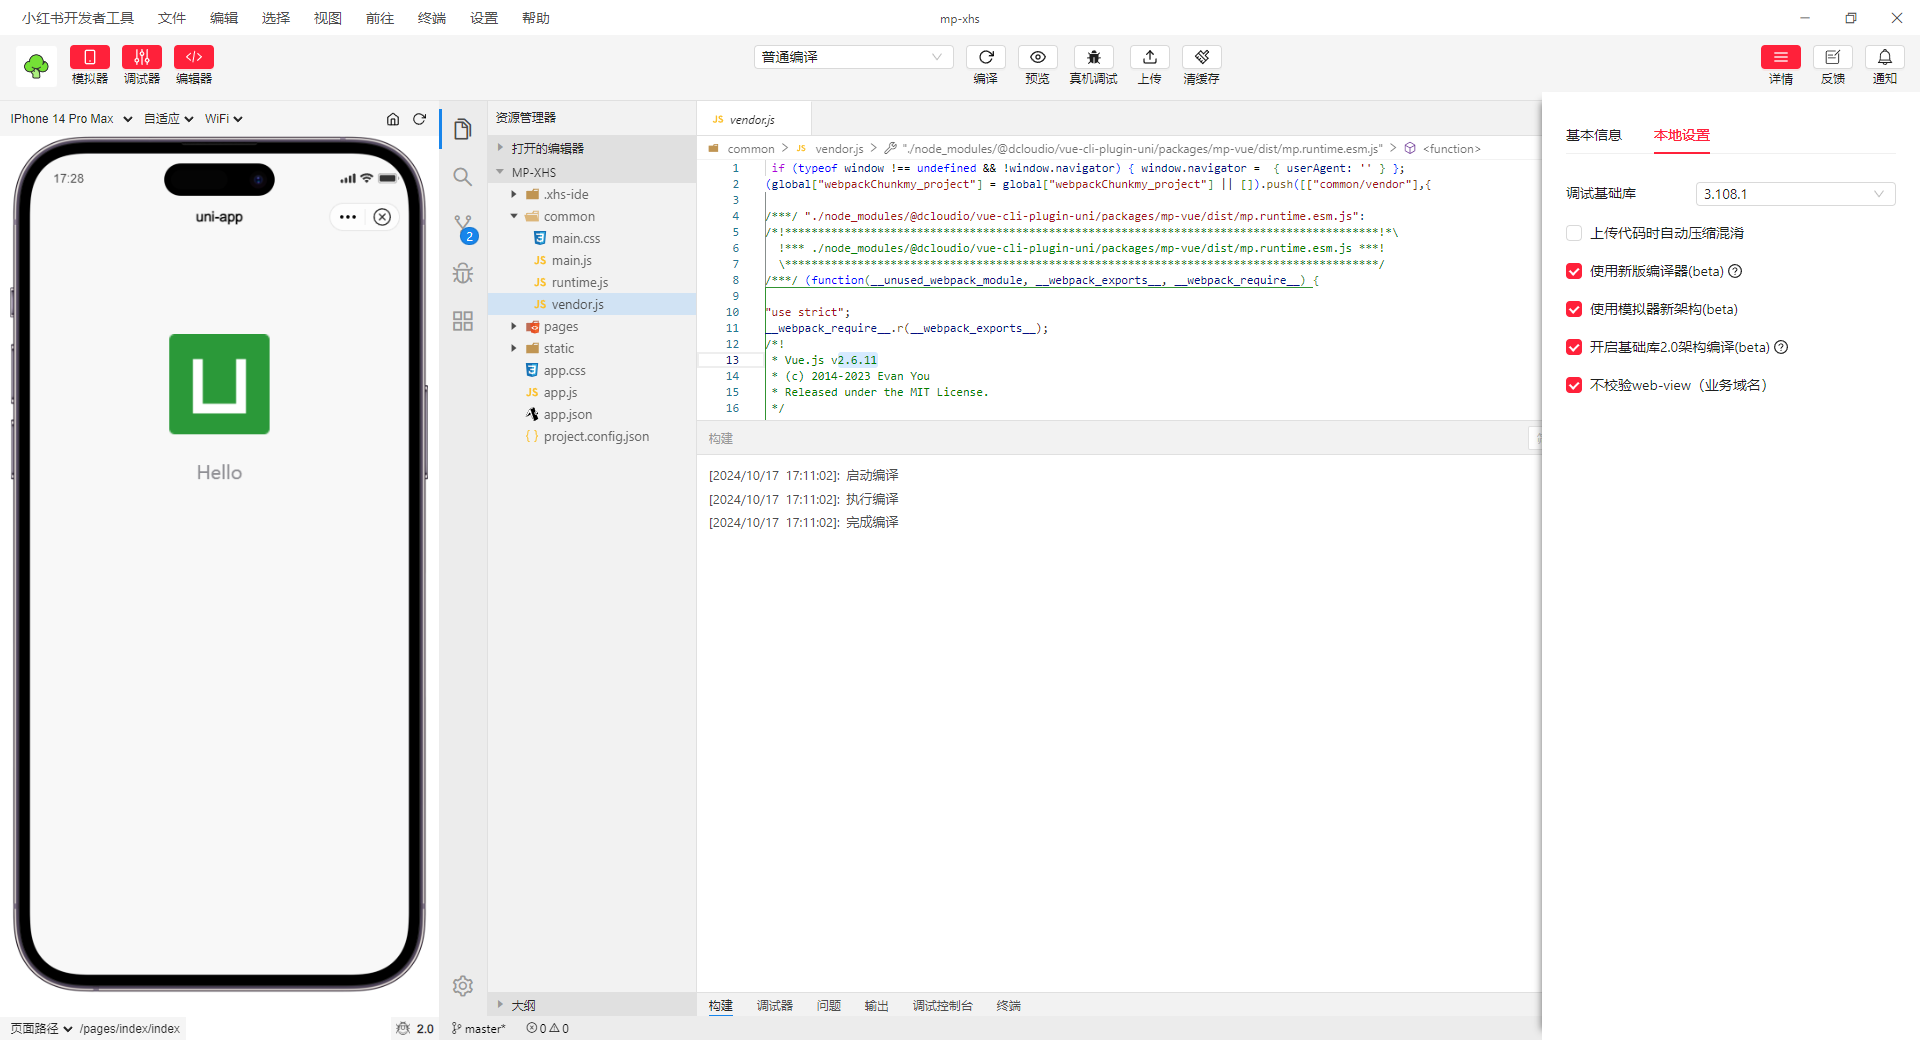The width and height of the screenshot is (1920, 1040).
Task: Expand the 大纲 outline section
Action: pos(592,1005)
